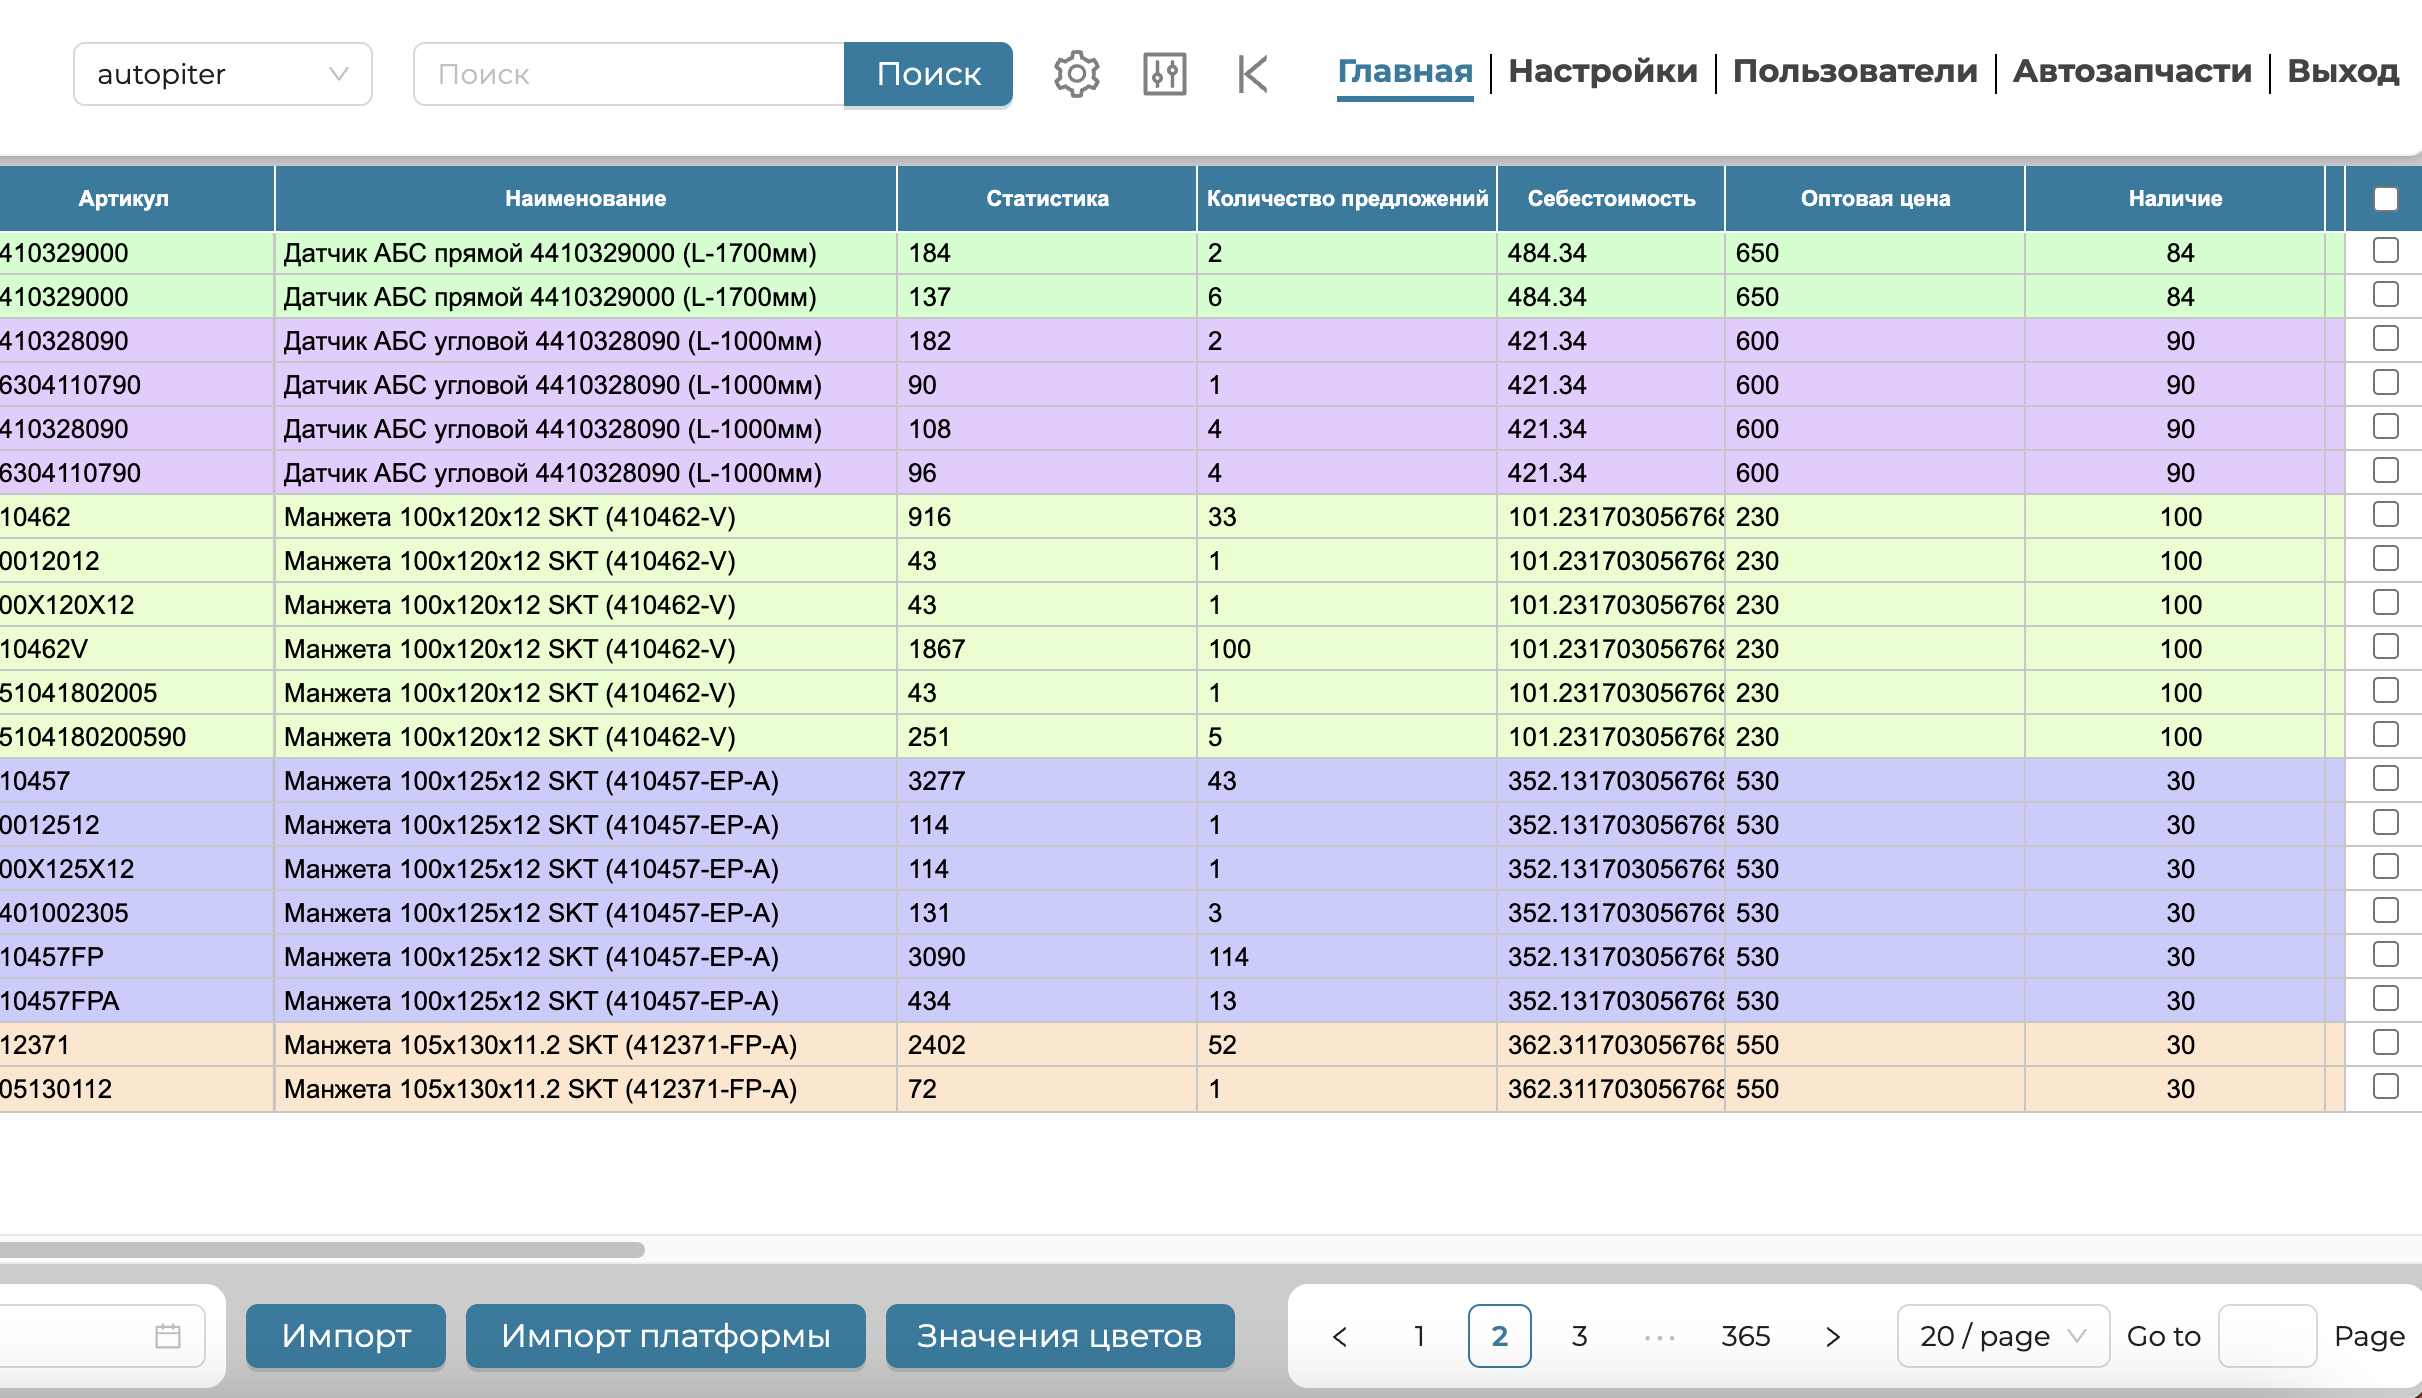Open Значения цветов color values
2422x1398 pixels.
click(1059, 1336)
